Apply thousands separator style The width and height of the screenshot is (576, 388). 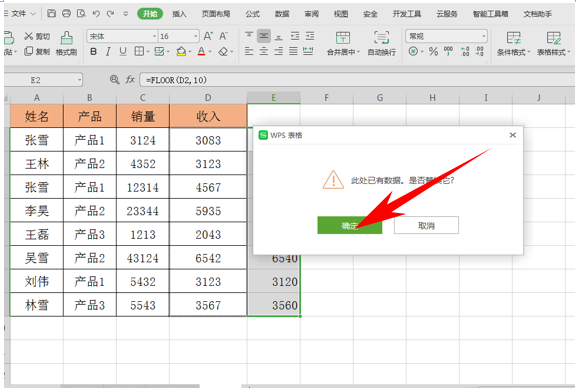(449, 51)
